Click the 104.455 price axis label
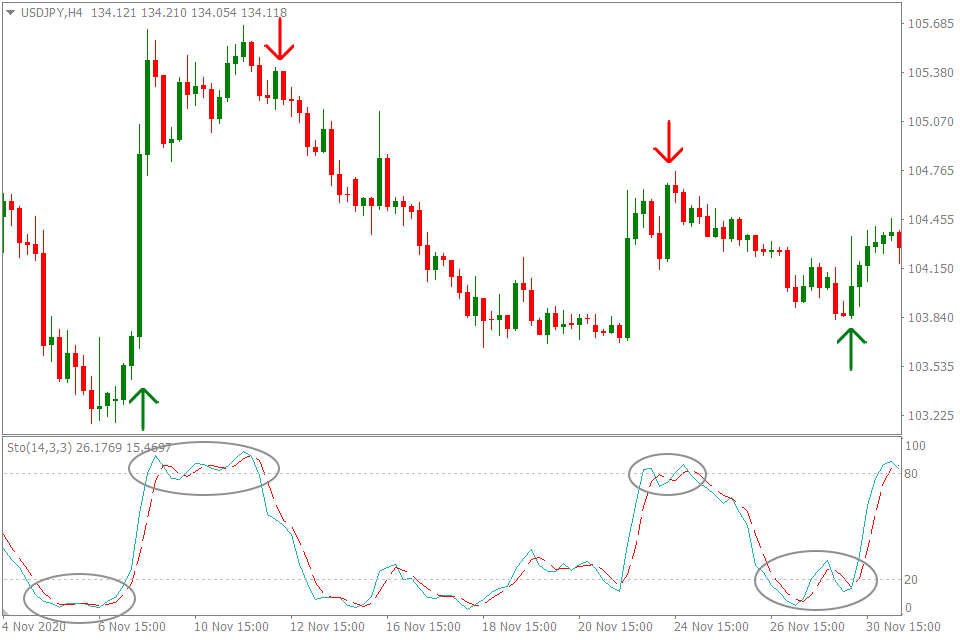Screen dimensions: 960x640 (x=931, y=220)
